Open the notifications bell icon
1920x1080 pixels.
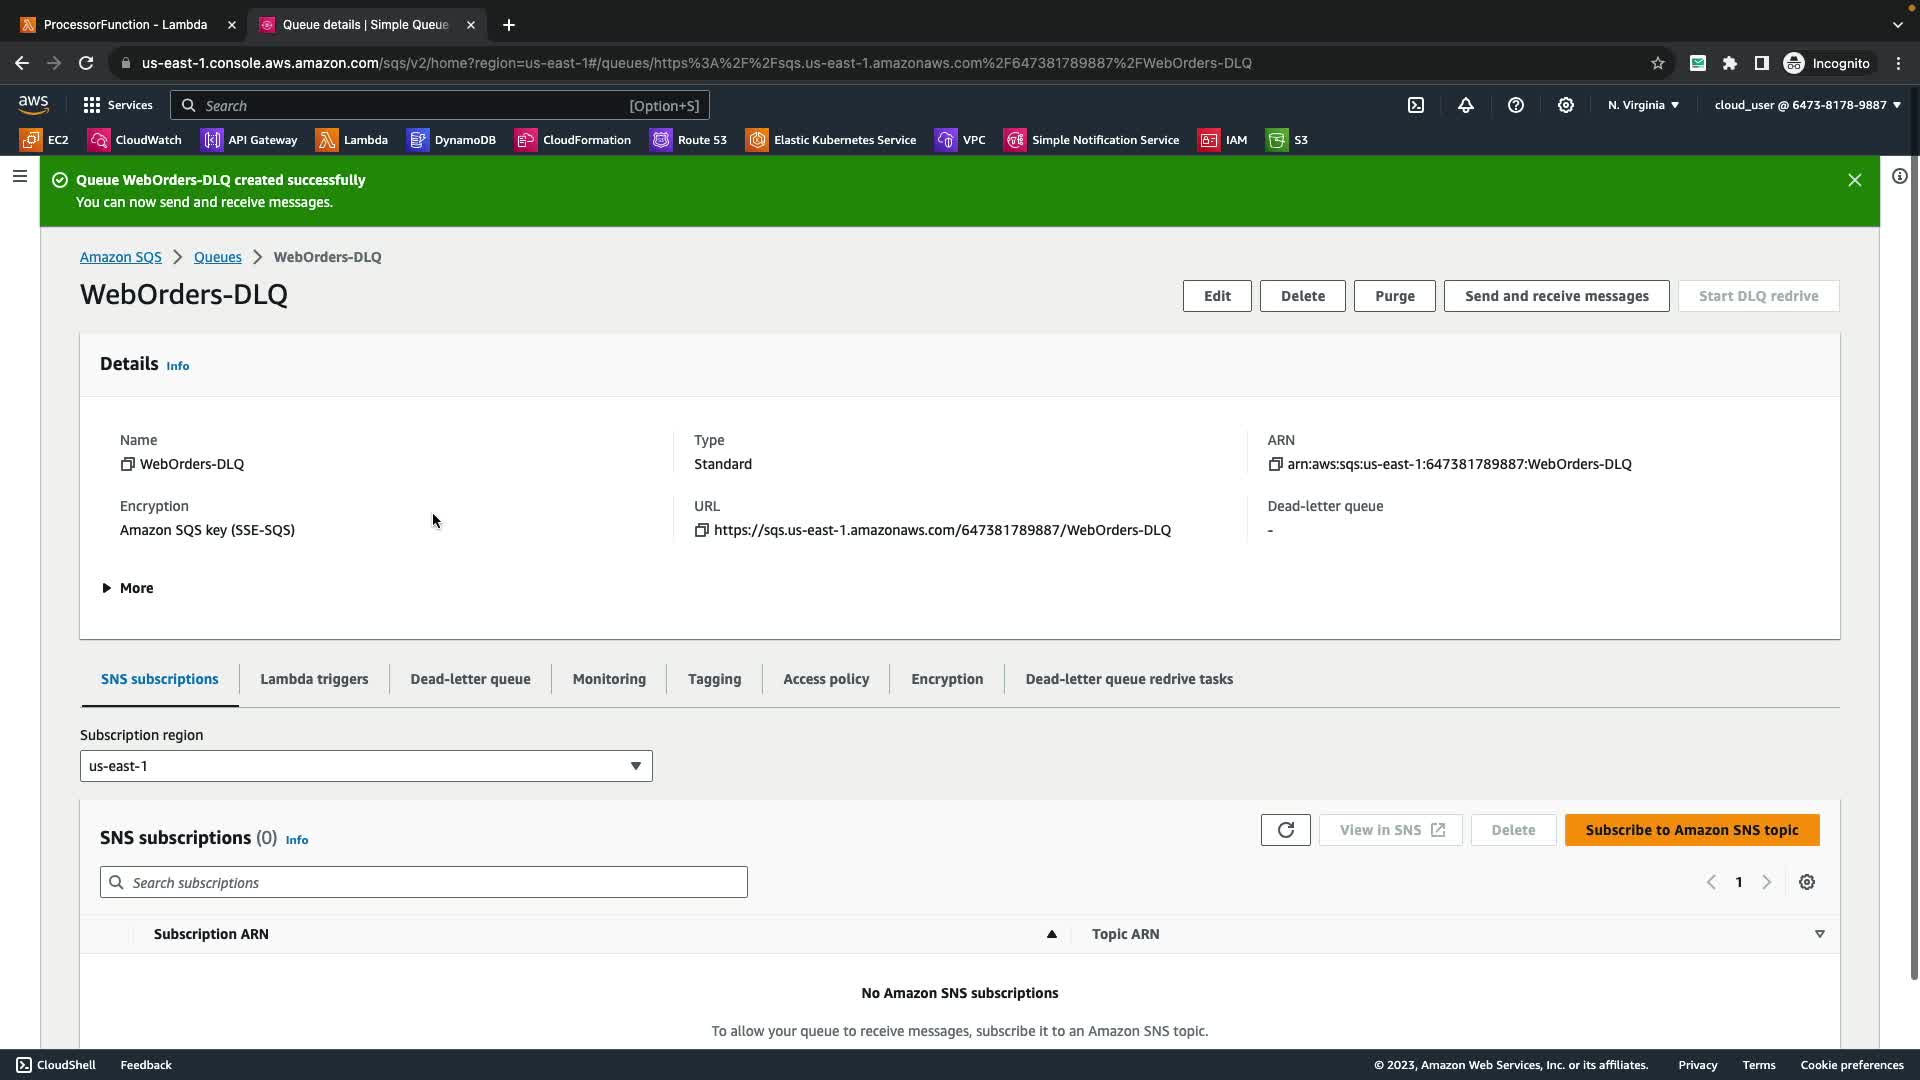(x=1466, y=105)
